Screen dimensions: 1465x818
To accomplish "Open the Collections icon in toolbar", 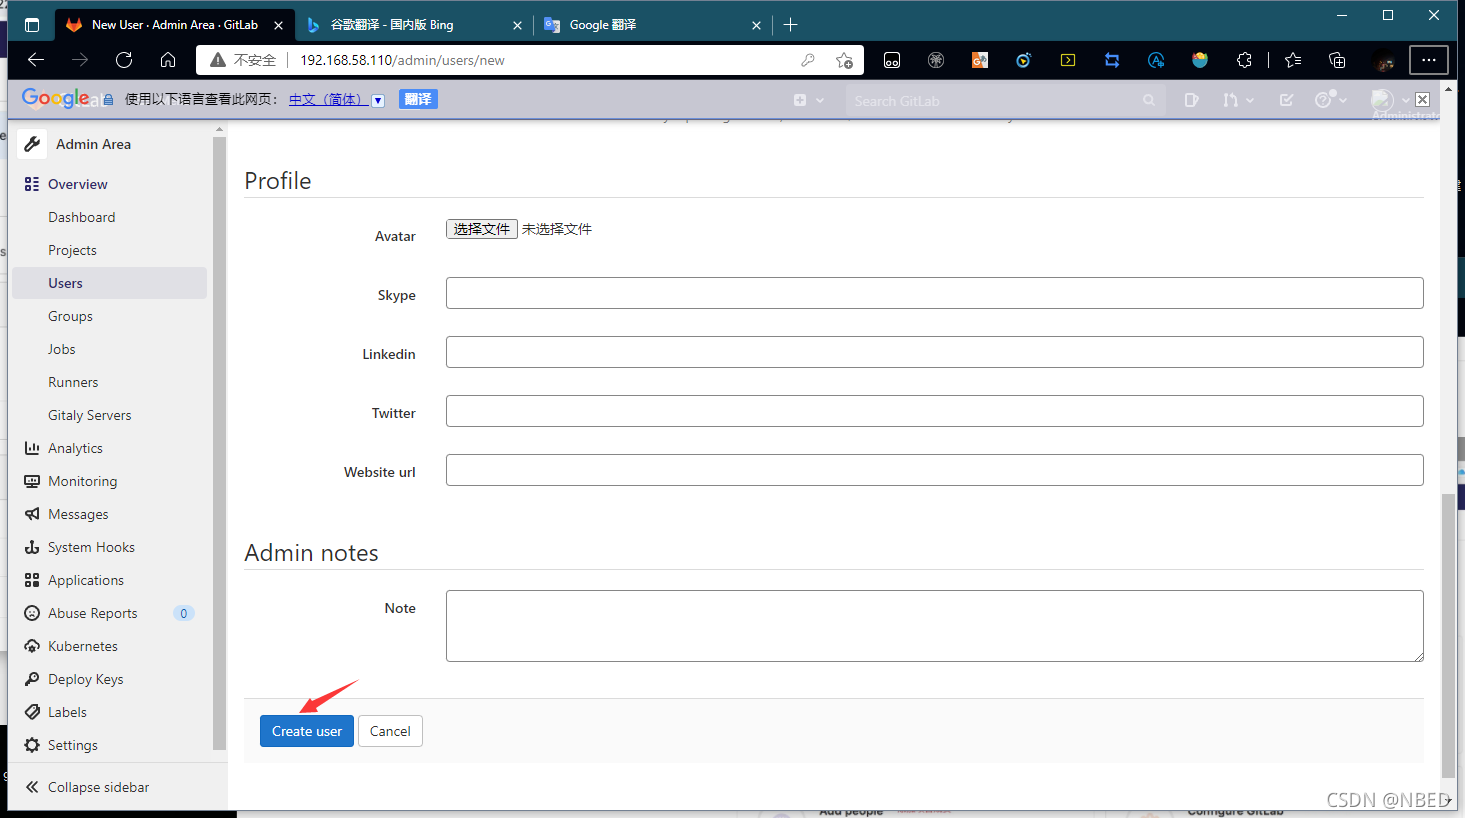I will (x=1337, y=60).
